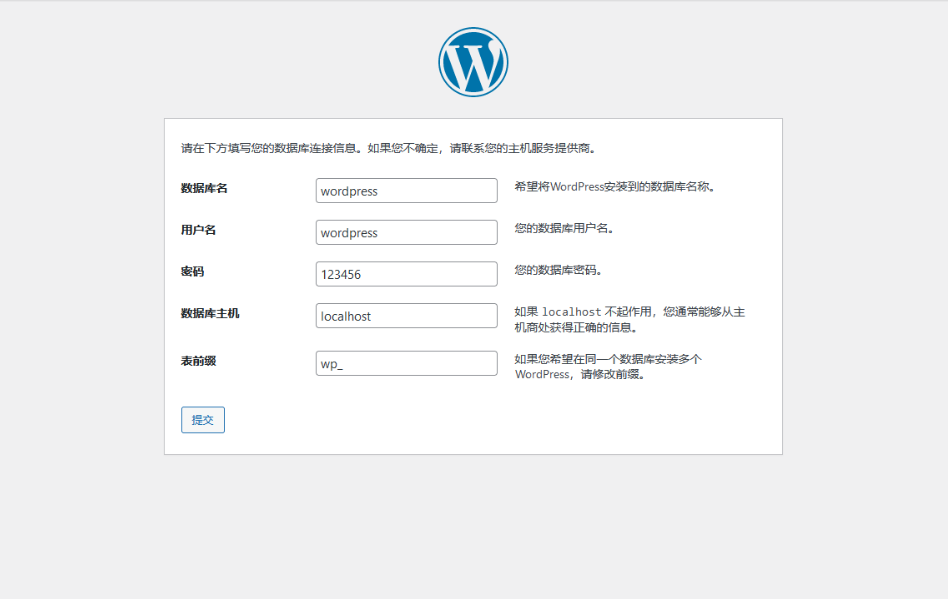The width and height of the screenshot is (948, 599).
Task: Click the 密码 label
Action: tap(192, 271)
